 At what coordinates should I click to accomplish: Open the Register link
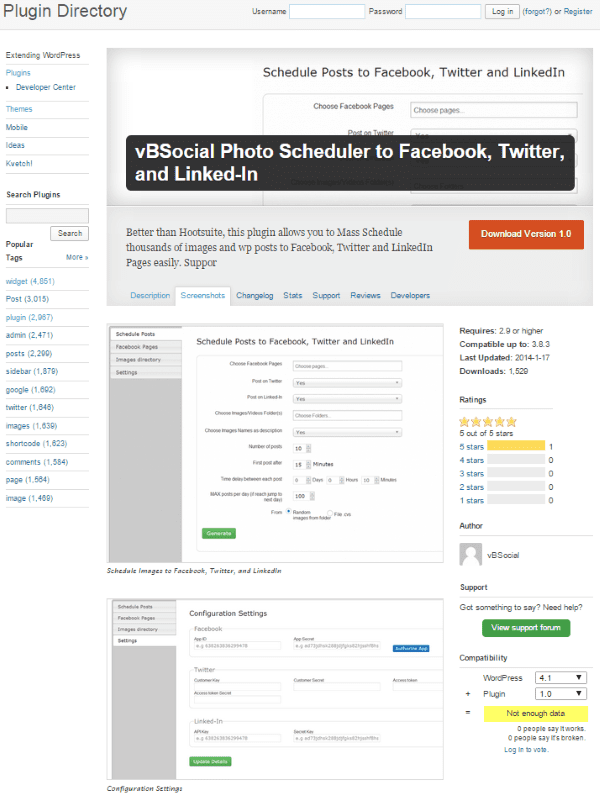578,12
